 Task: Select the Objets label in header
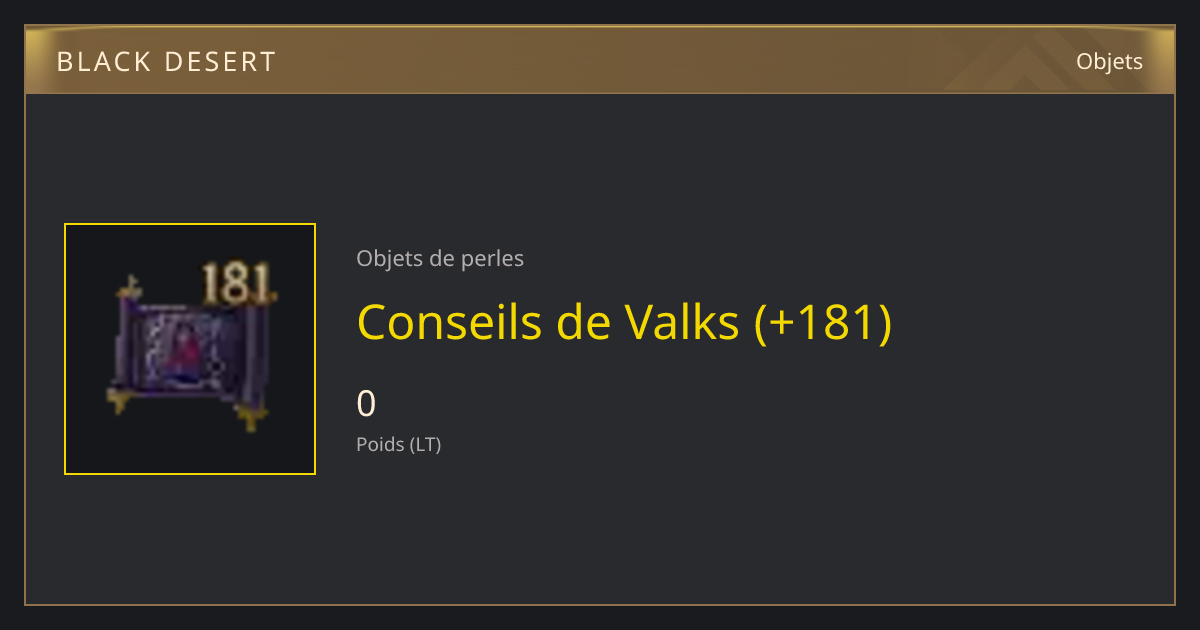coord(1109,62)
